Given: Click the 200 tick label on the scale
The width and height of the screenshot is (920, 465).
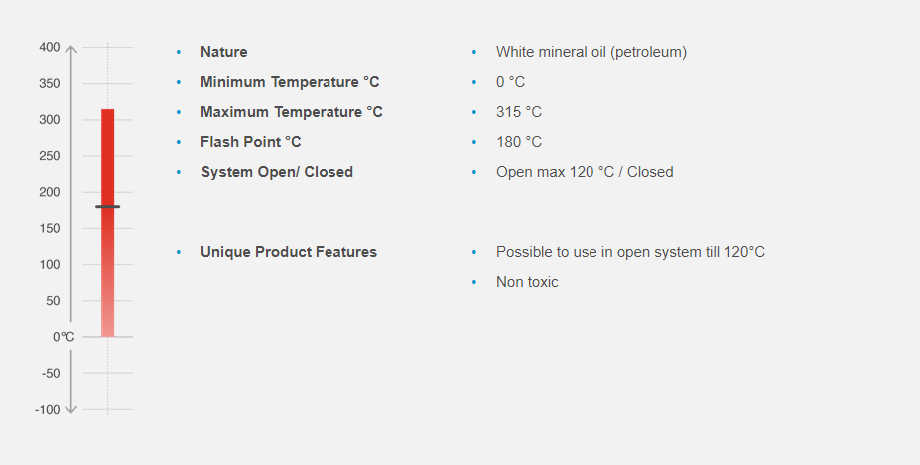Looking at the screenshot, I should [x=49, y=192].
